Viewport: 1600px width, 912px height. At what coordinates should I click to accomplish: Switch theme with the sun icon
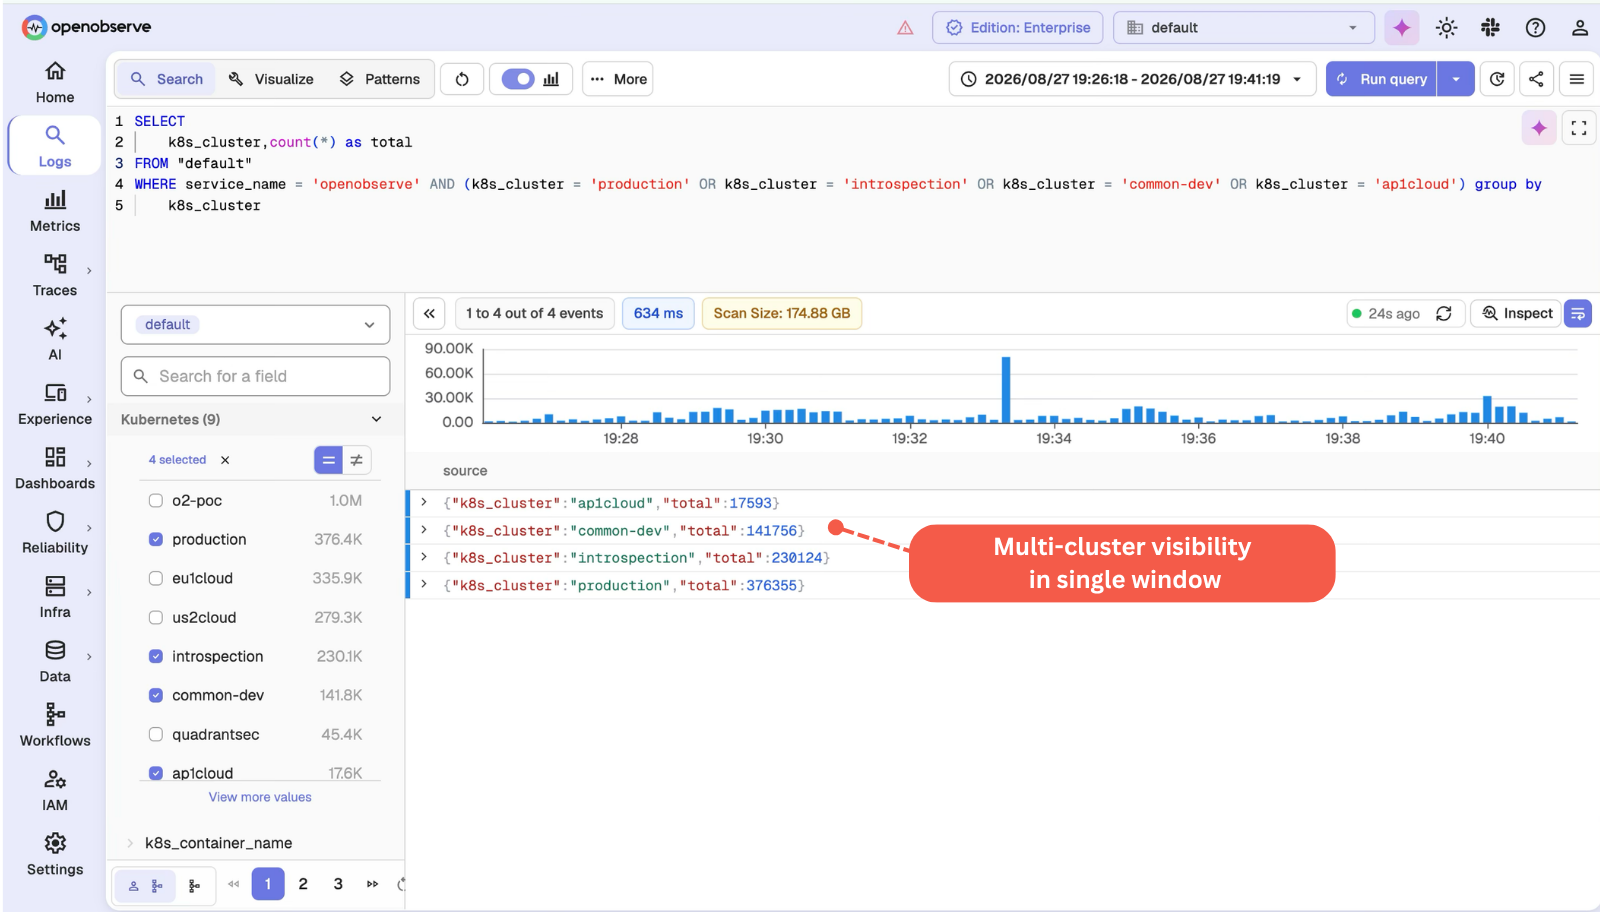[1446, 28]
